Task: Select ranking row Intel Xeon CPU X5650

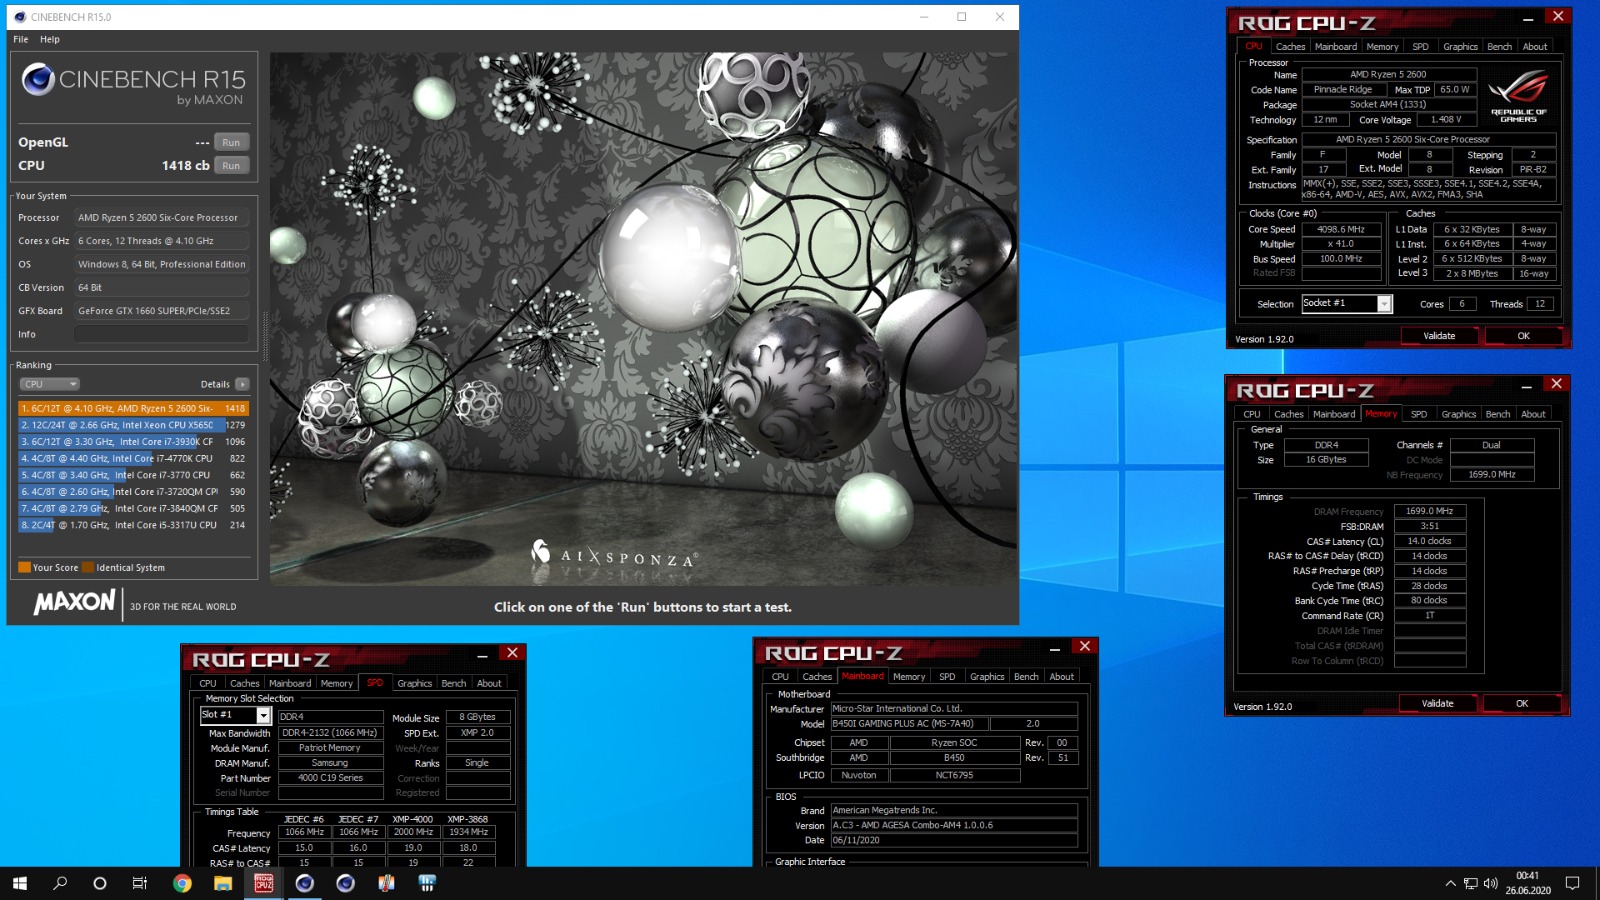Action: (133, 425)
